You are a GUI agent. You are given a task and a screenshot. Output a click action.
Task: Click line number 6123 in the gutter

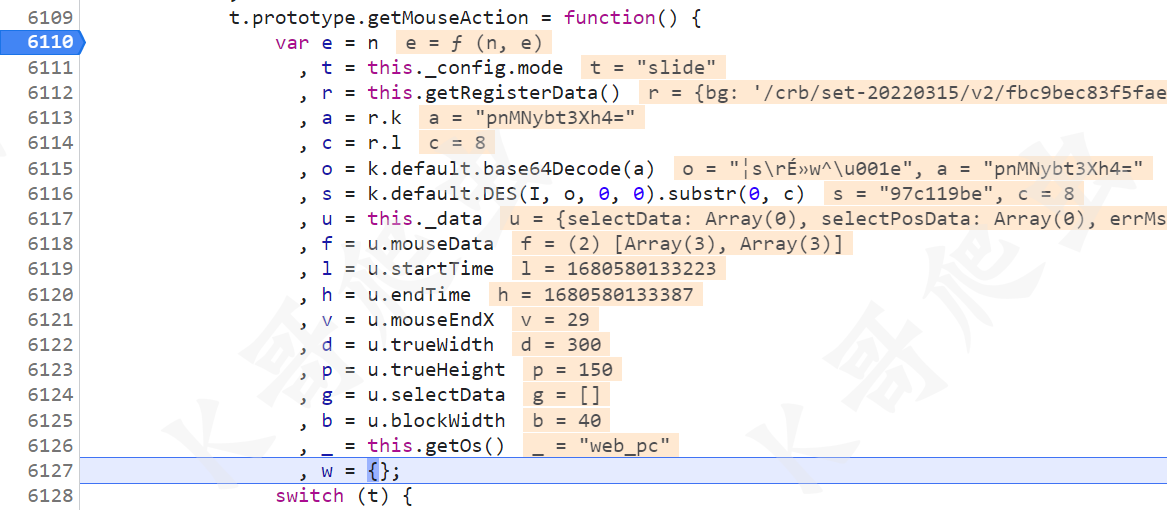[51, 369]
